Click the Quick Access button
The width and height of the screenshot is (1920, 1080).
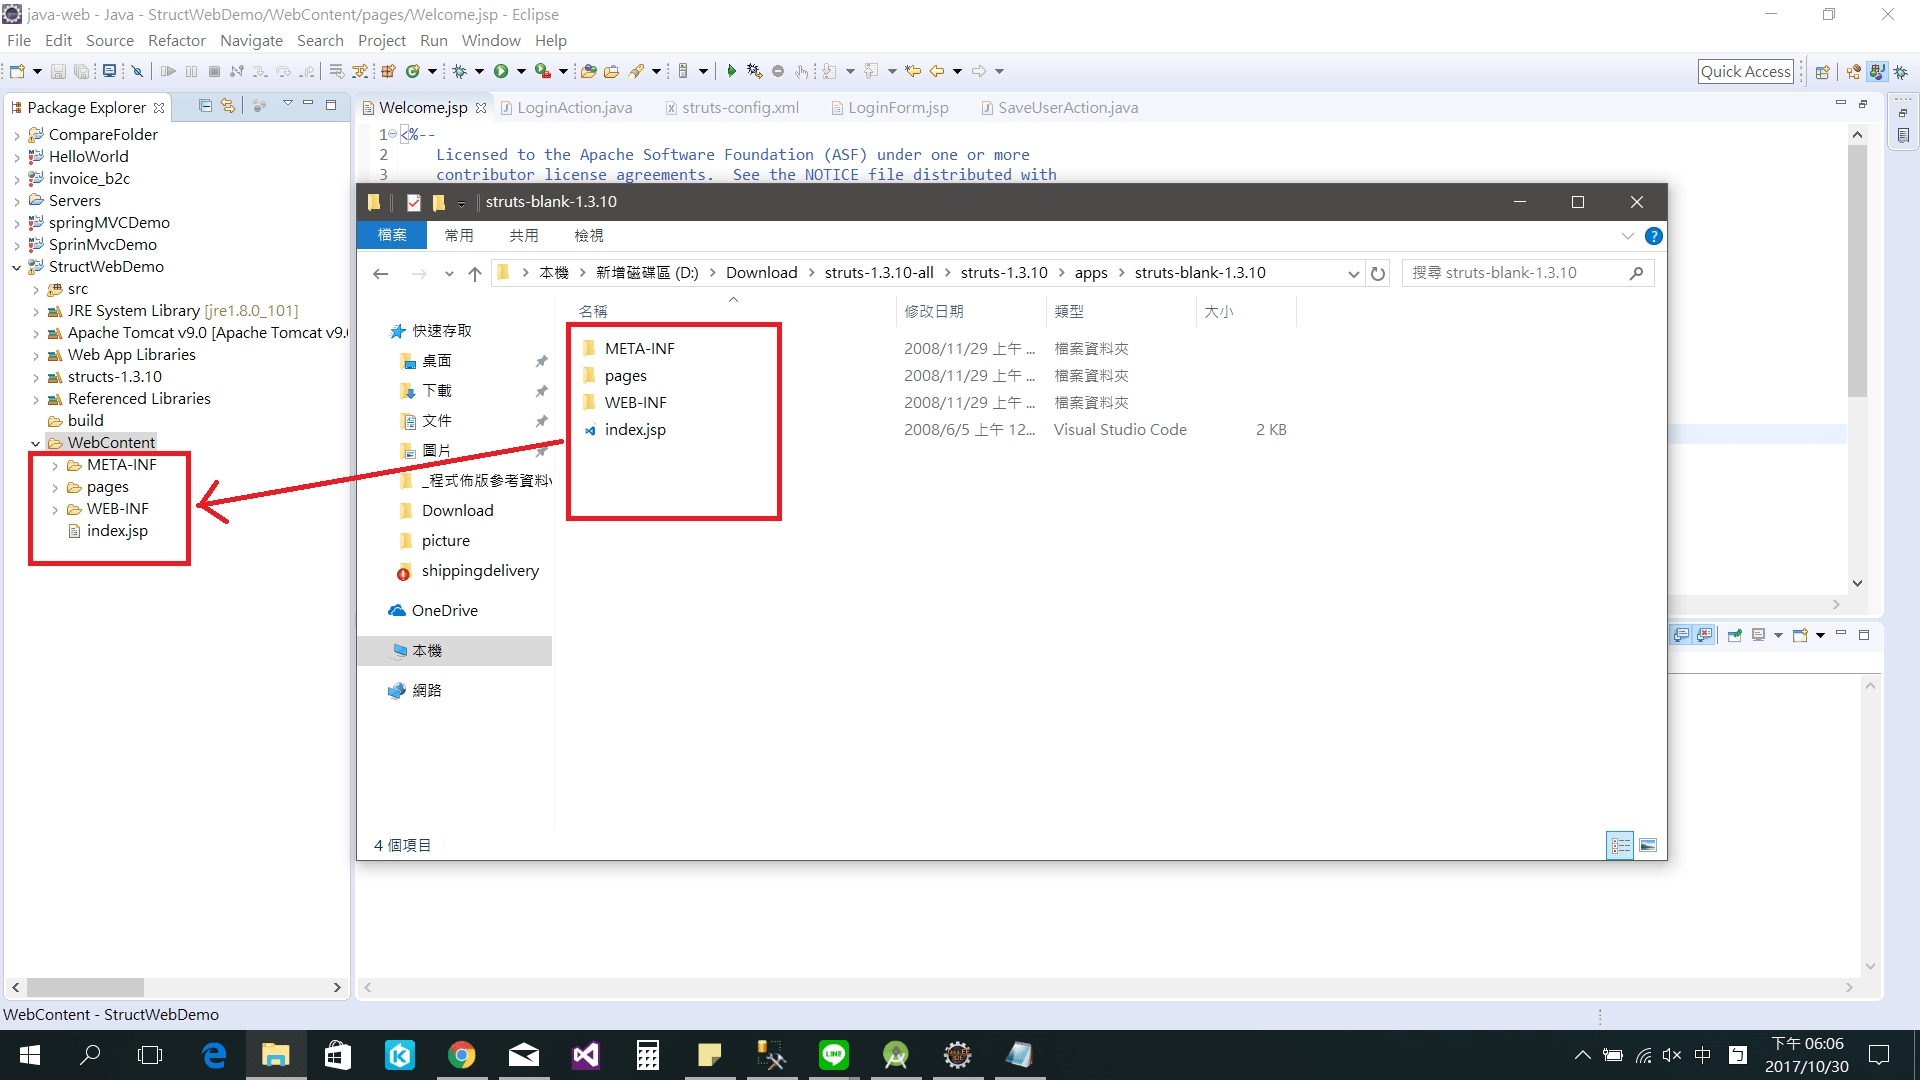pyautogui.click(x=1745, y=71)
